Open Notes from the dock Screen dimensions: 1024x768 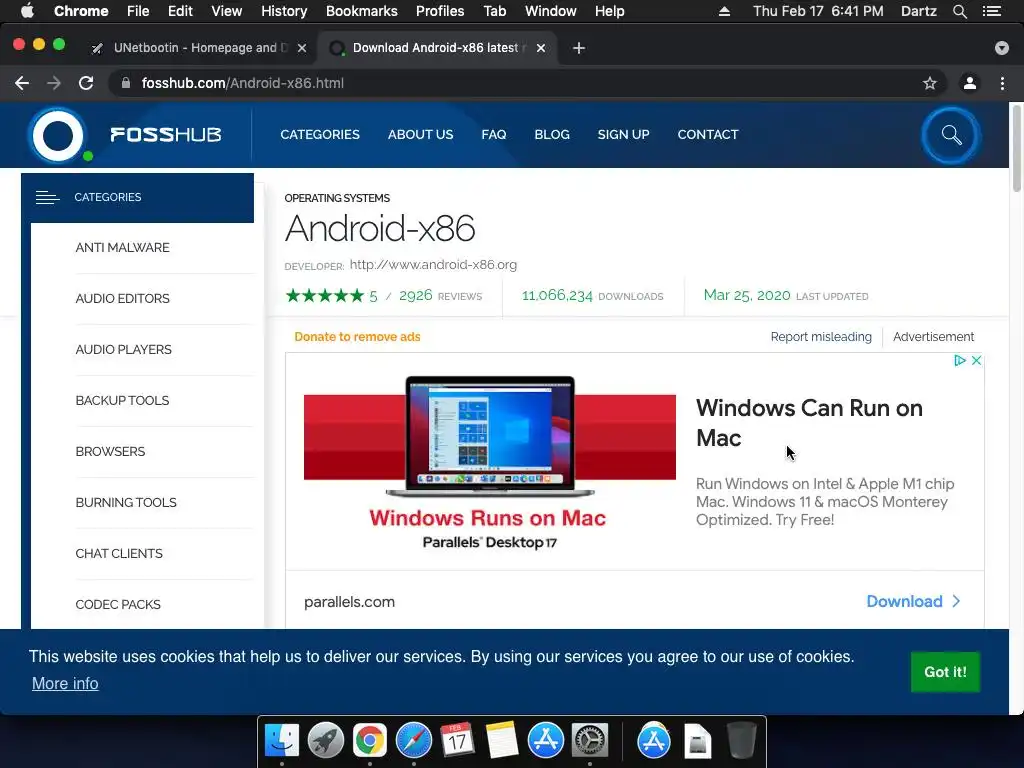tap(502, 741)
